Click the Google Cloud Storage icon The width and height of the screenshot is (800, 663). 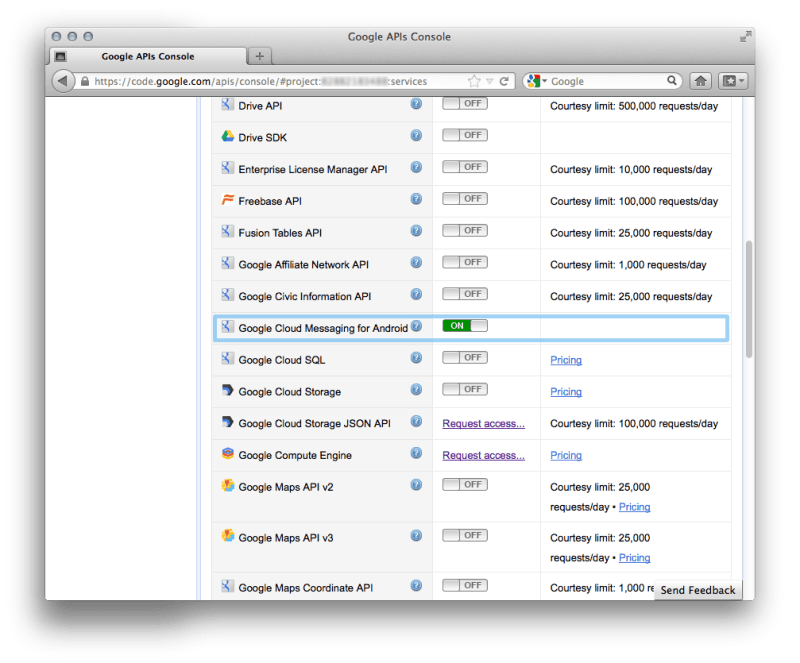[x=227, y=391]
